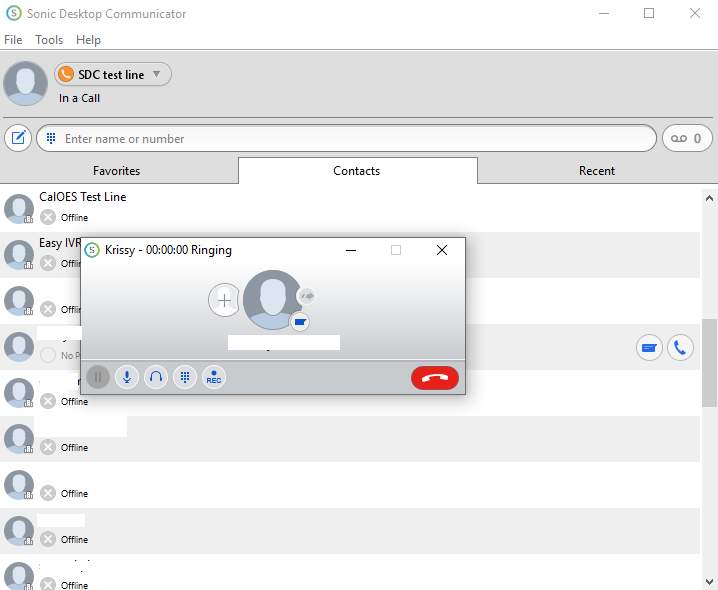The height and width of the screenshot is (590, 718).
Task: Minimize the Krissy call window
Action: 351,250
